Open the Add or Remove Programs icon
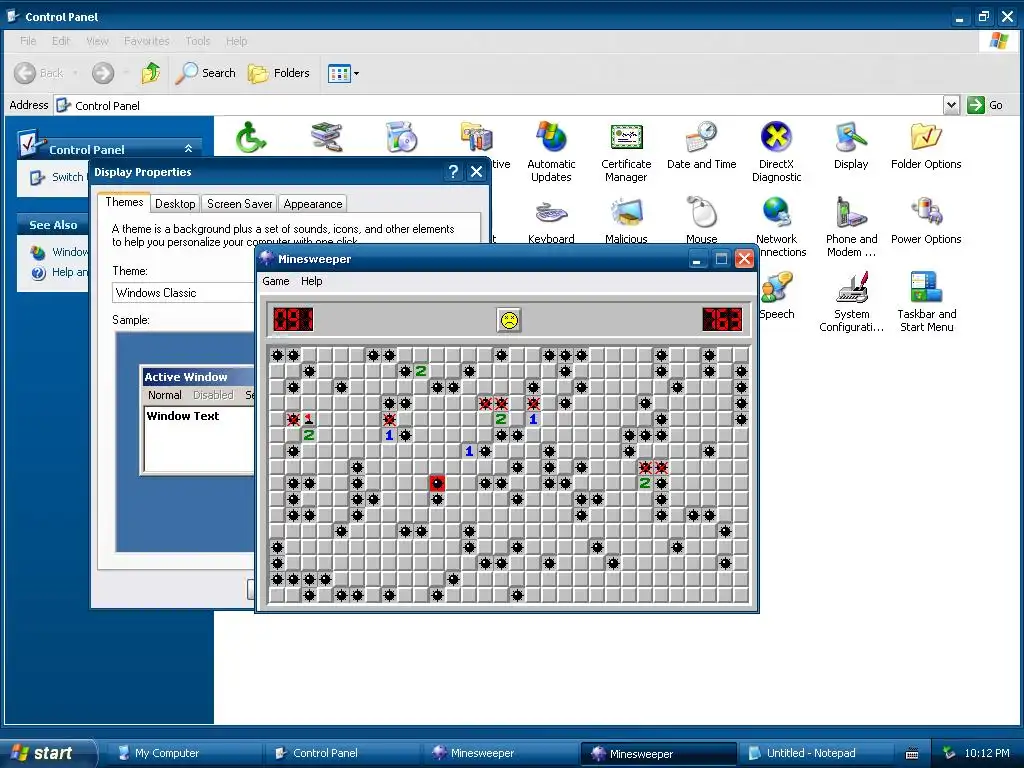 coord(401,137)
